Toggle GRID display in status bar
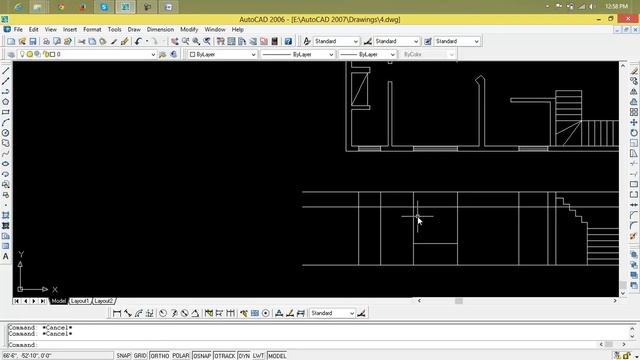This screenshot has height=360, width=640. tap(140, 356)
